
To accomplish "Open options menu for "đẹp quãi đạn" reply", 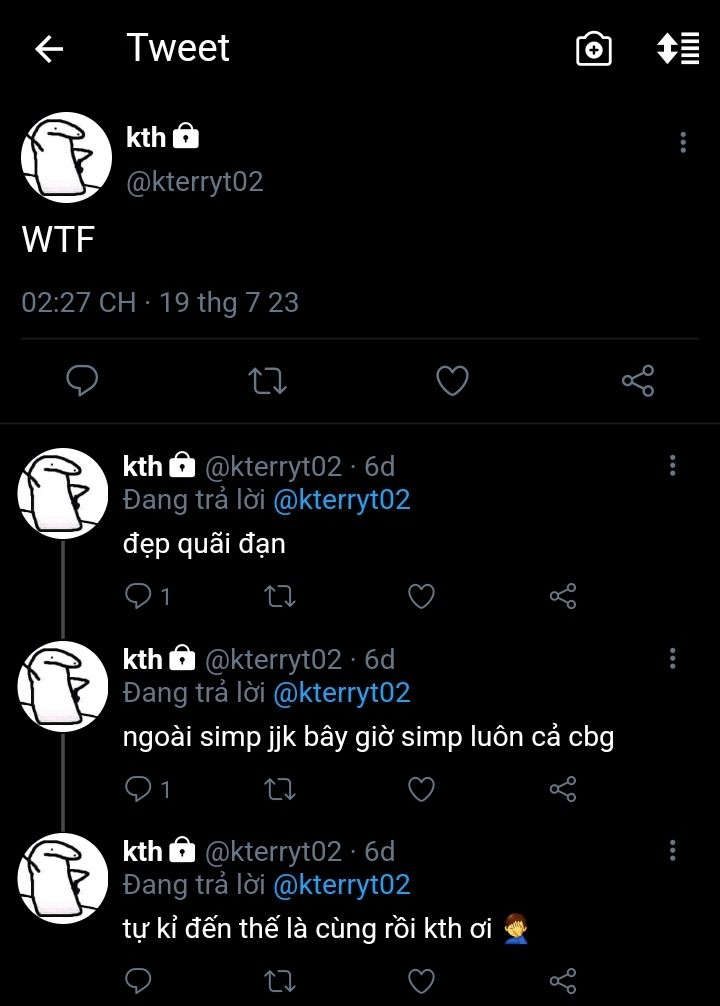I will (672, 465).
